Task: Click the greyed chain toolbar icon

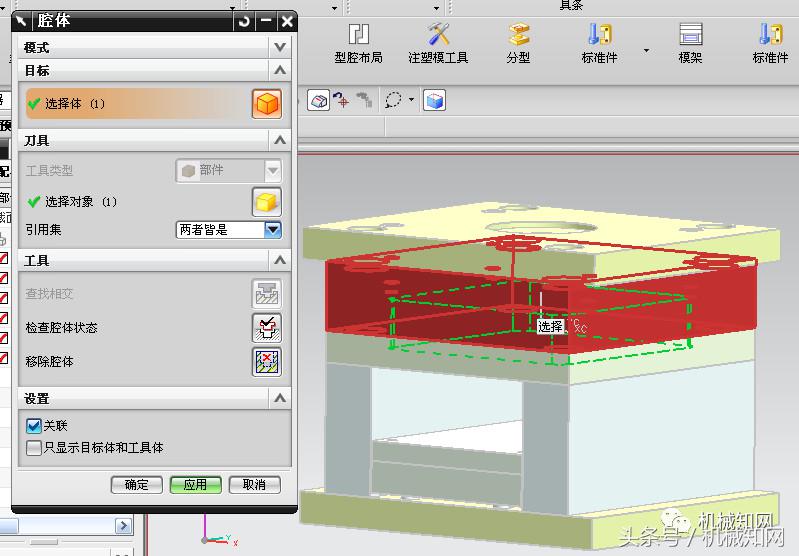Action: point(364,100)
